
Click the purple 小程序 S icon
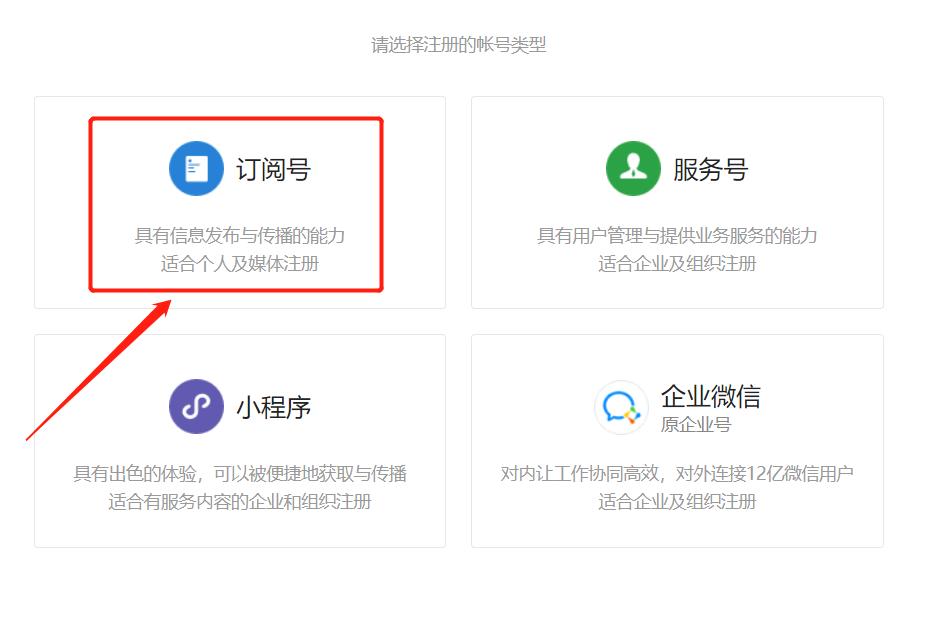coord(196,405)
